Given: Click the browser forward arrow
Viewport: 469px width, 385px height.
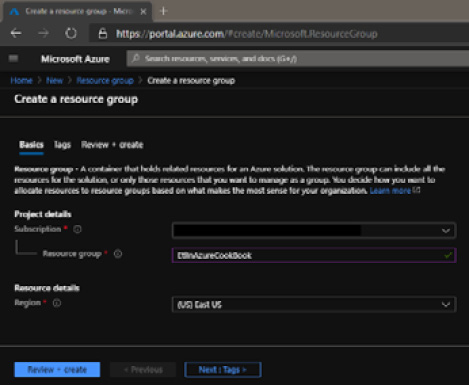Looking at the screenshot, I should 43,33.
